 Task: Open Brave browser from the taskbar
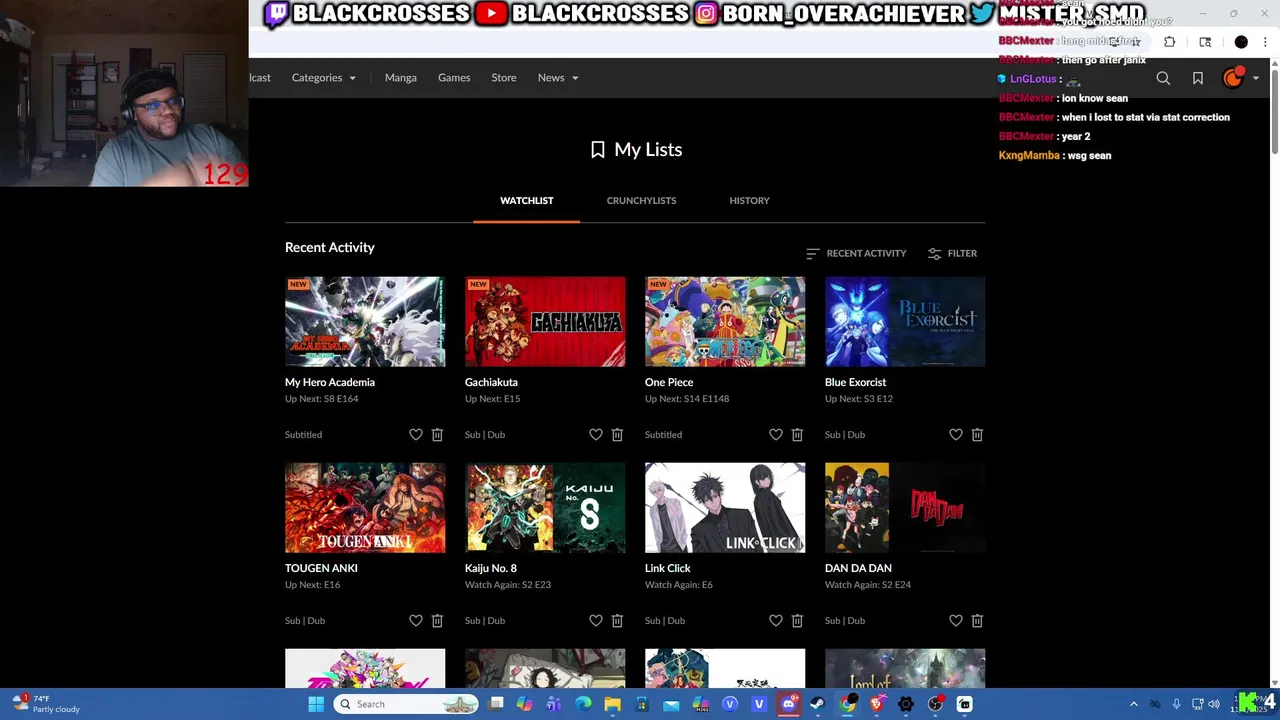(x=876, y=704)
